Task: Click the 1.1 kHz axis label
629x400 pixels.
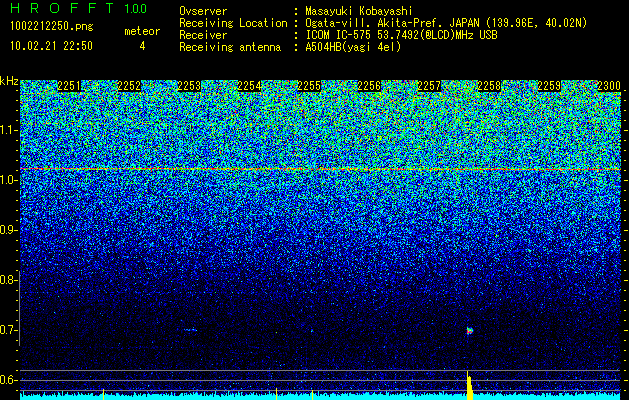Action: 7,130
